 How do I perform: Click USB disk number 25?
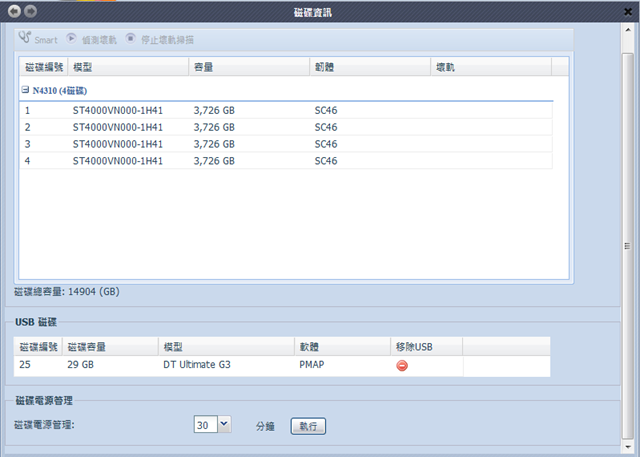click(x=25, y=364)
